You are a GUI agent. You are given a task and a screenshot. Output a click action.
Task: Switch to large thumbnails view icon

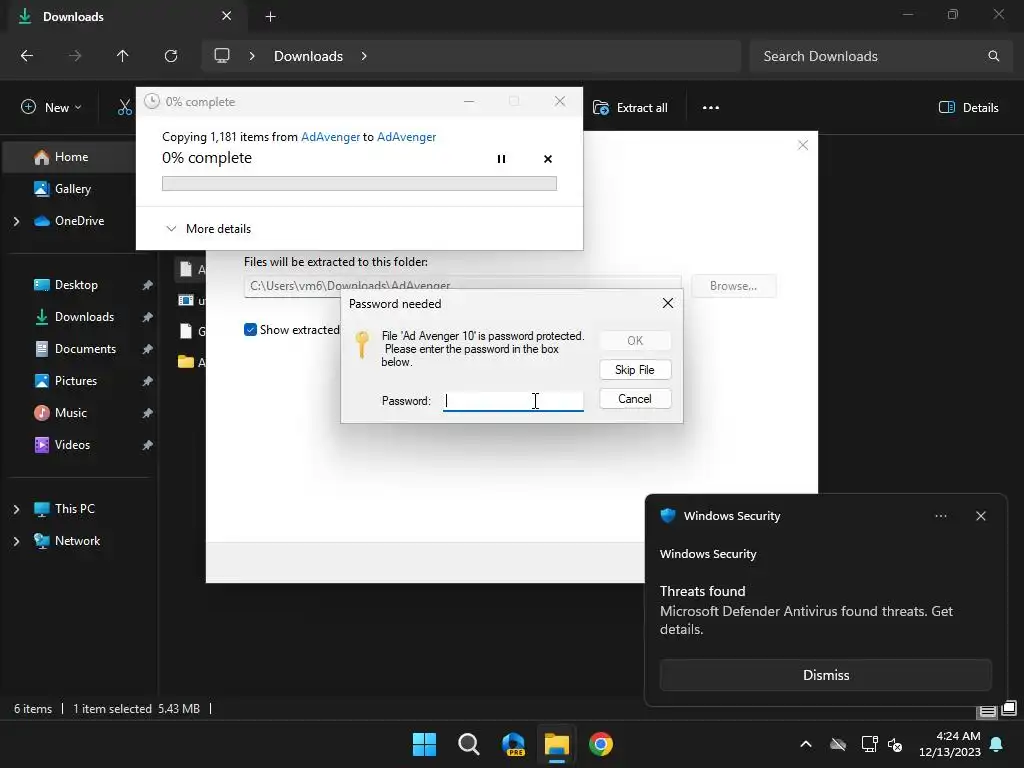point(1009,708)
